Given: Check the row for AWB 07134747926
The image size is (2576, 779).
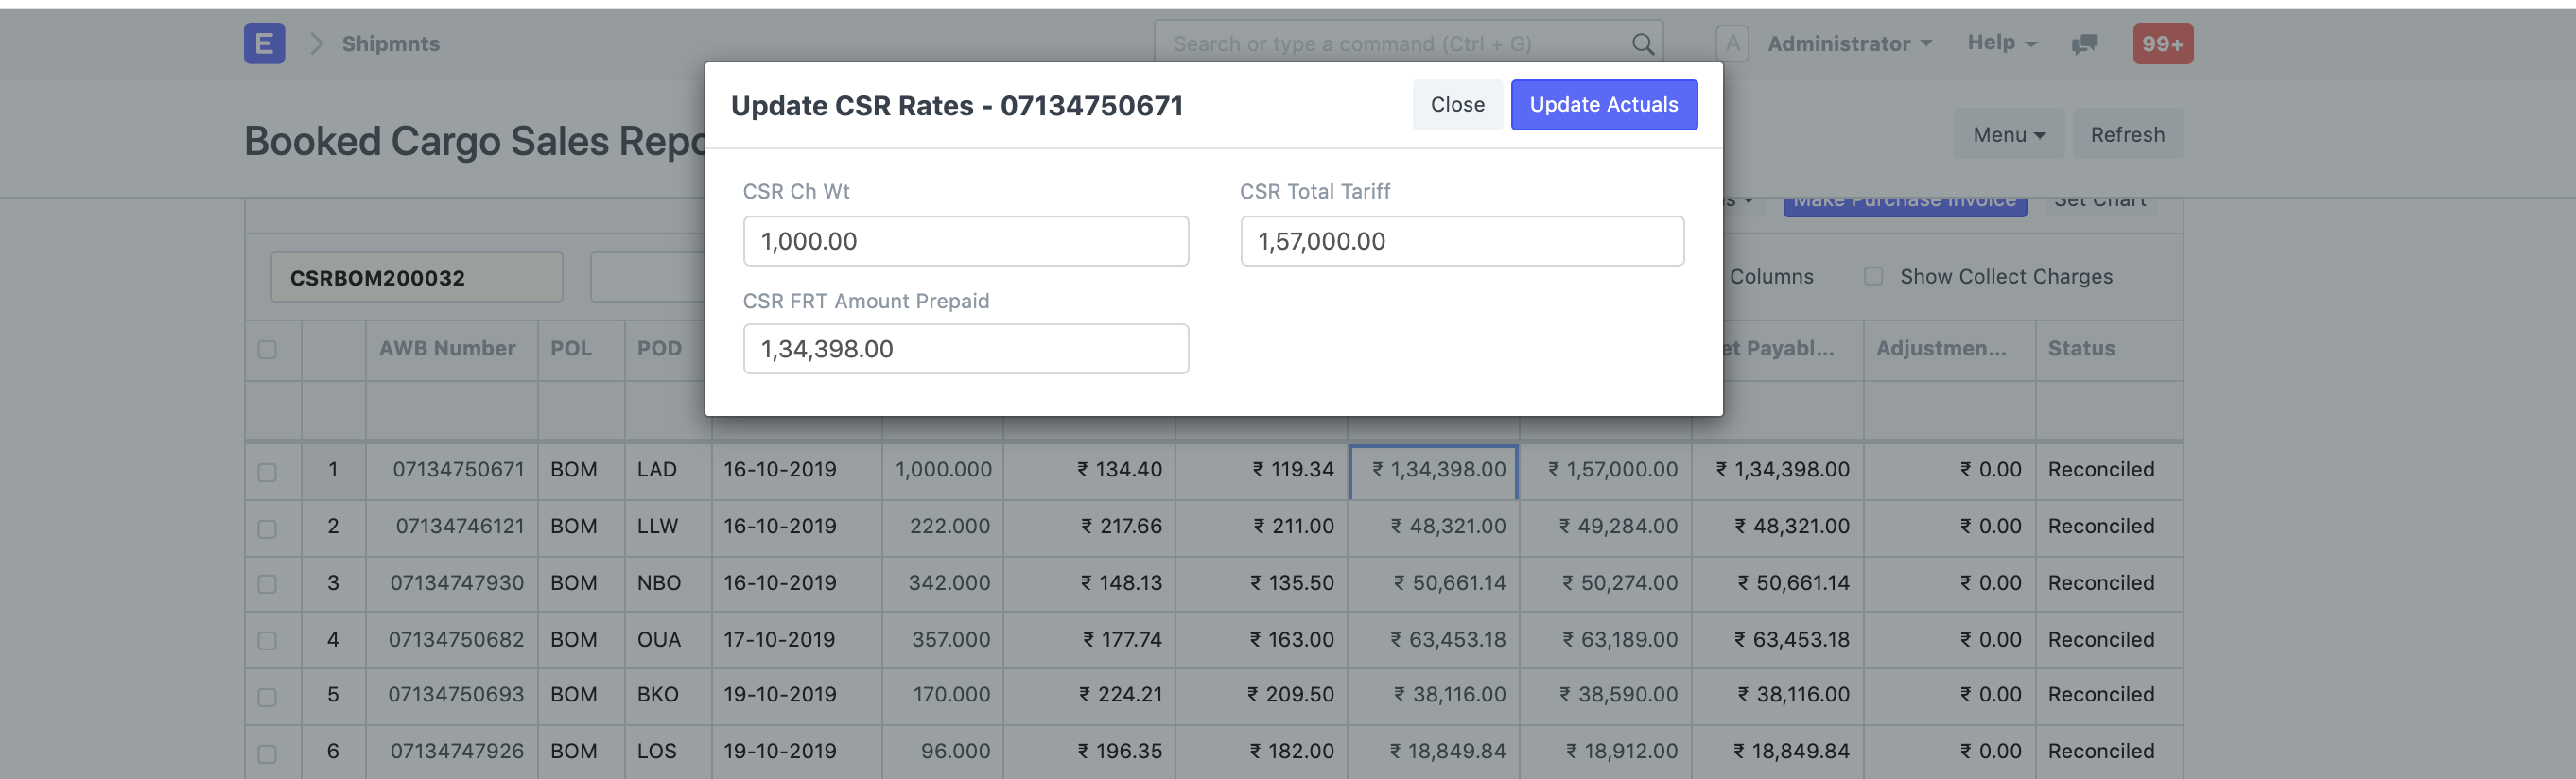Looking at the screenshot, I should (267, 753).
